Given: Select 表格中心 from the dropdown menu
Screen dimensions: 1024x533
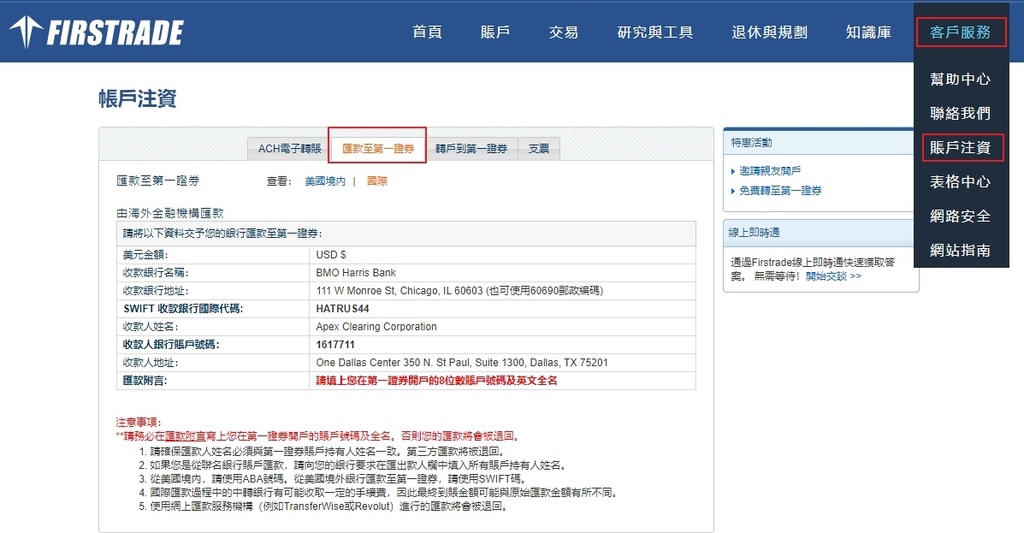Looking at the screenshot, I should point(960,182).
